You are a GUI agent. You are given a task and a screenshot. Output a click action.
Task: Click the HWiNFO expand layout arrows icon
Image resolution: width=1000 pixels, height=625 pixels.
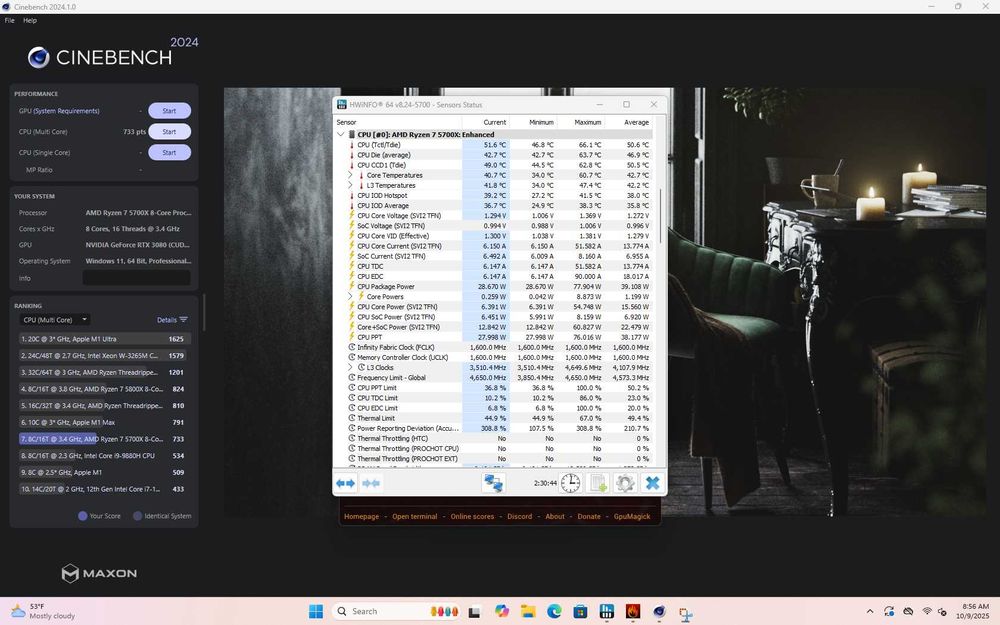click(346, 483)
